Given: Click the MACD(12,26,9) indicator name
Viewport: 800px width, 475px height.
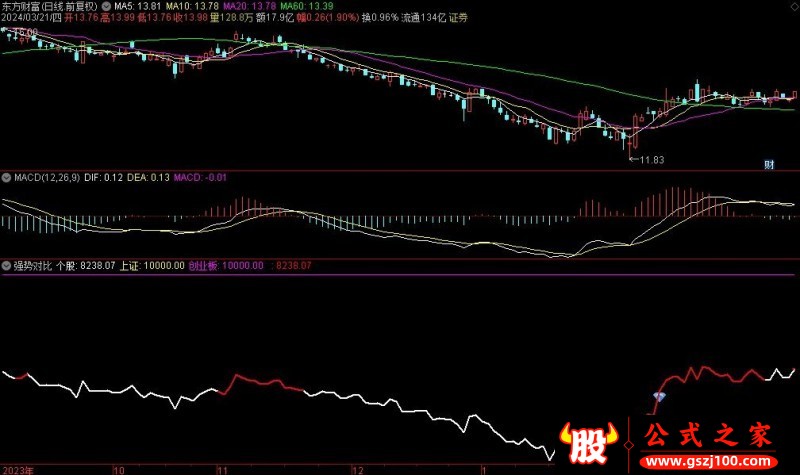Looking at the screenshot, I should (47, 178).
